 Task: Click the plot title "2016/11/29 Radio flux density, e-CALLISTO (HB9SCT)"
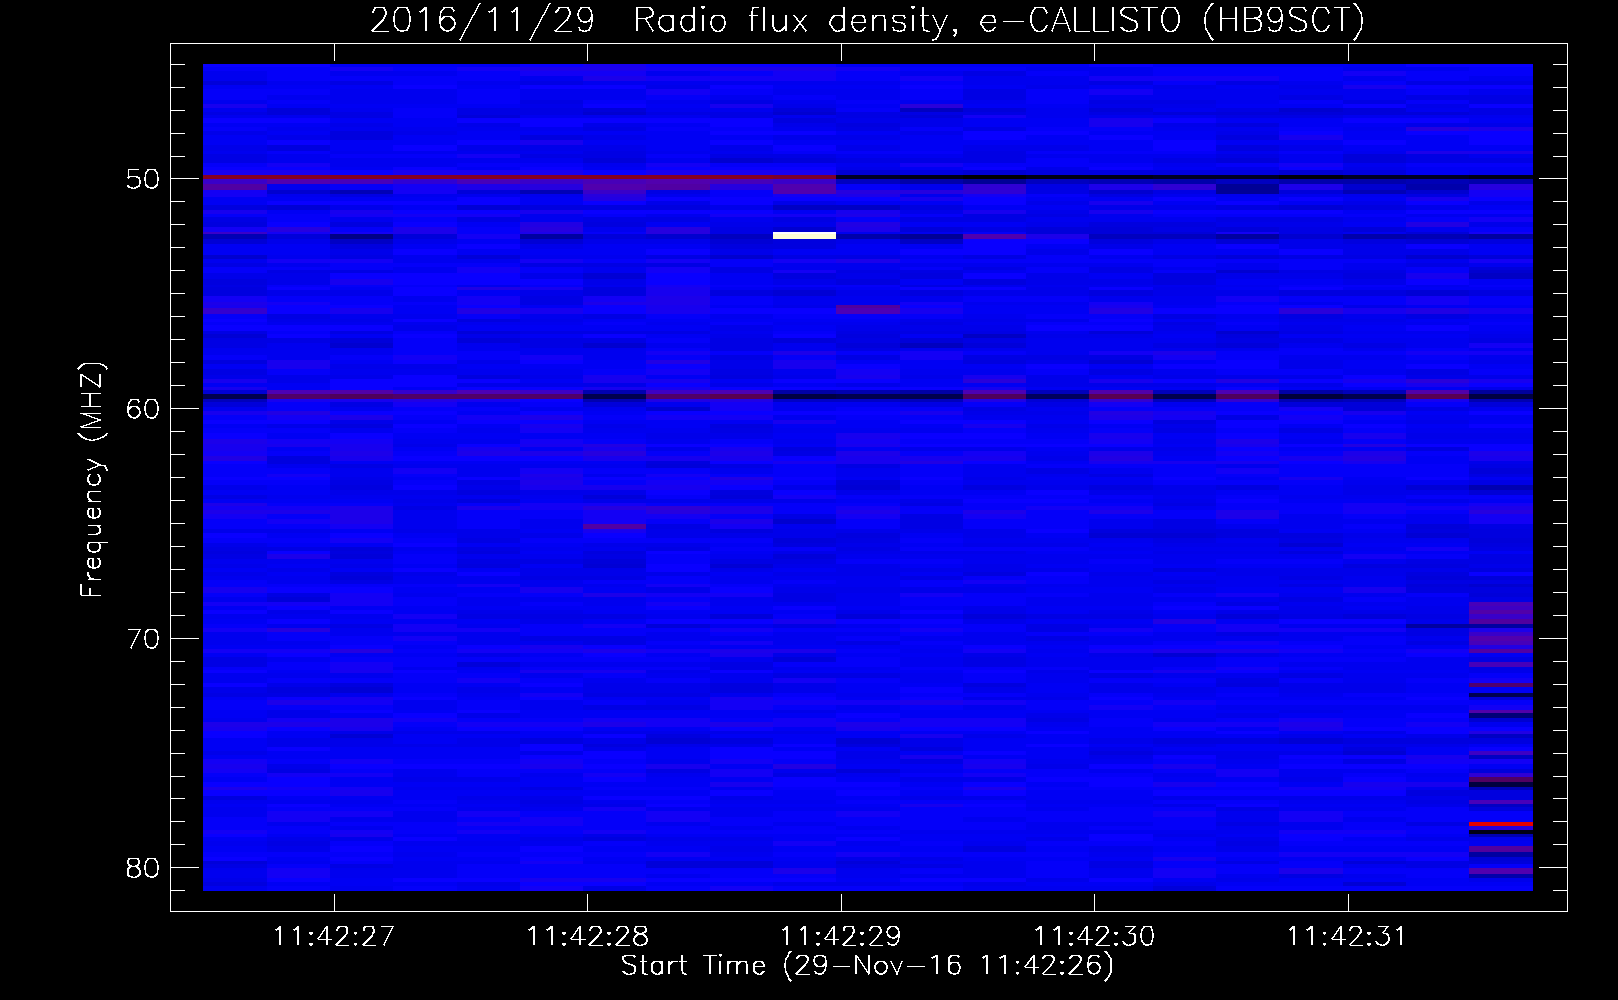tap(867, 20)
